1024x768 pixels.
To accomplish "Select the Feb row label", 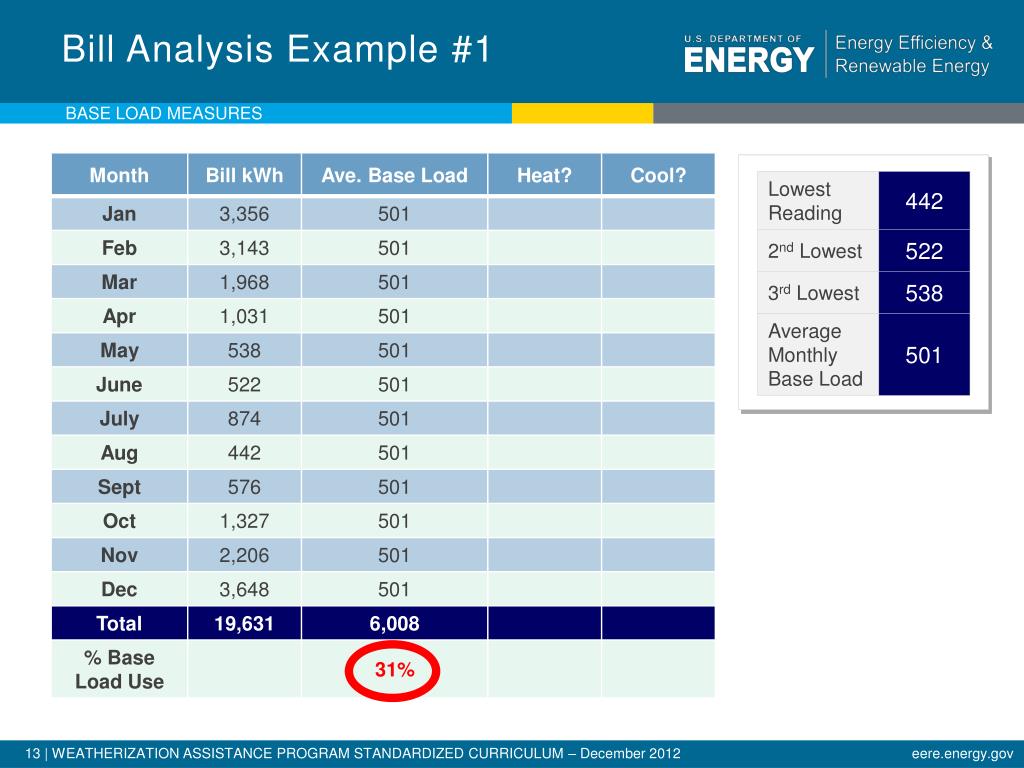I will click(119, 248).
